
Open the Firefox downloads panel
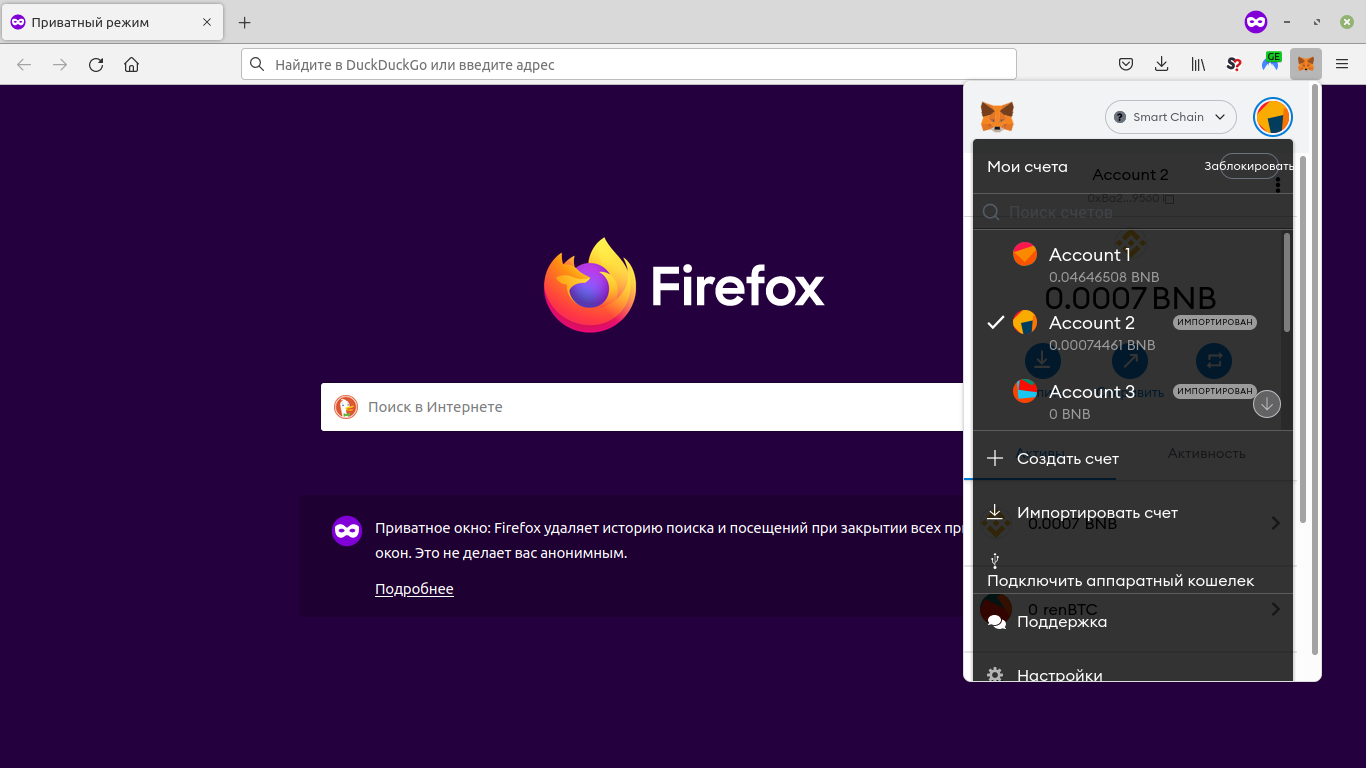click(x=1161, y=64)
